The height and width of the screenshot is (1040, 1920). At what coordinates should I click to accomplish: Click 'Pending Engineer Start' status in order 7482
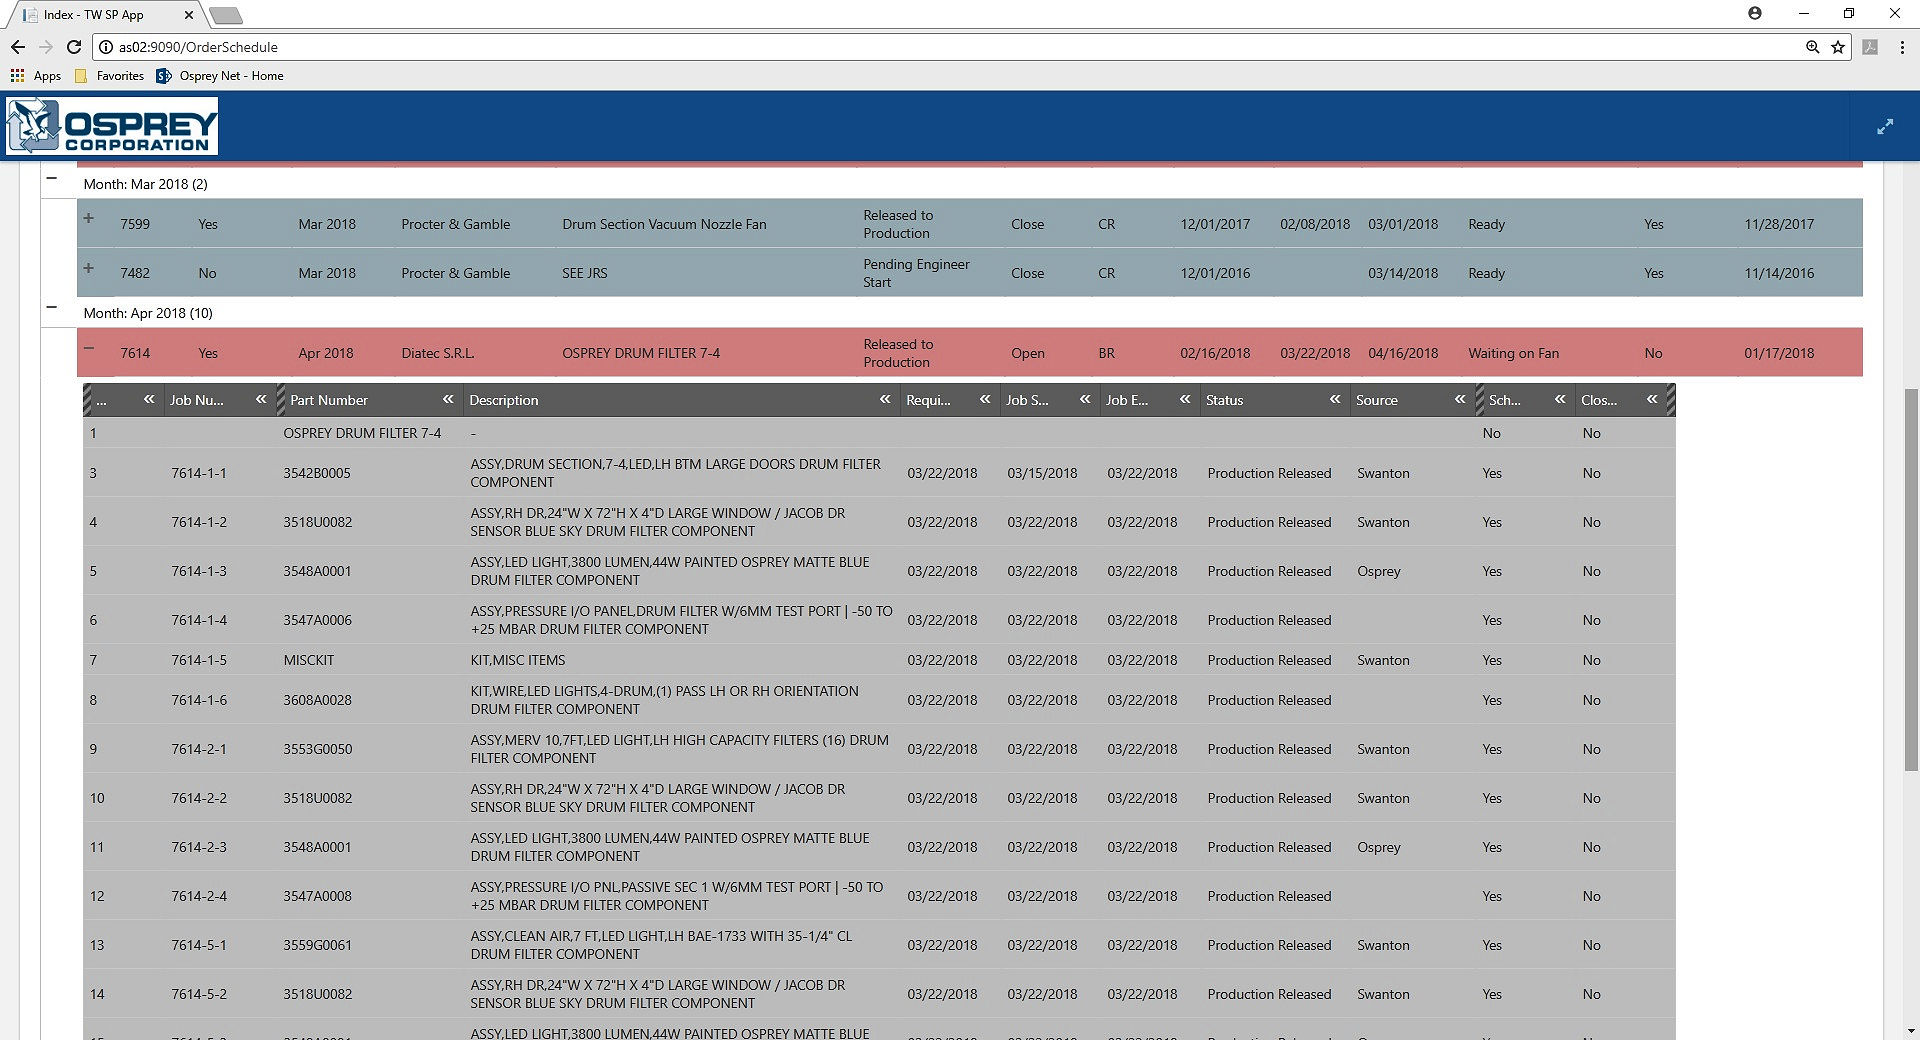[916, 273]
